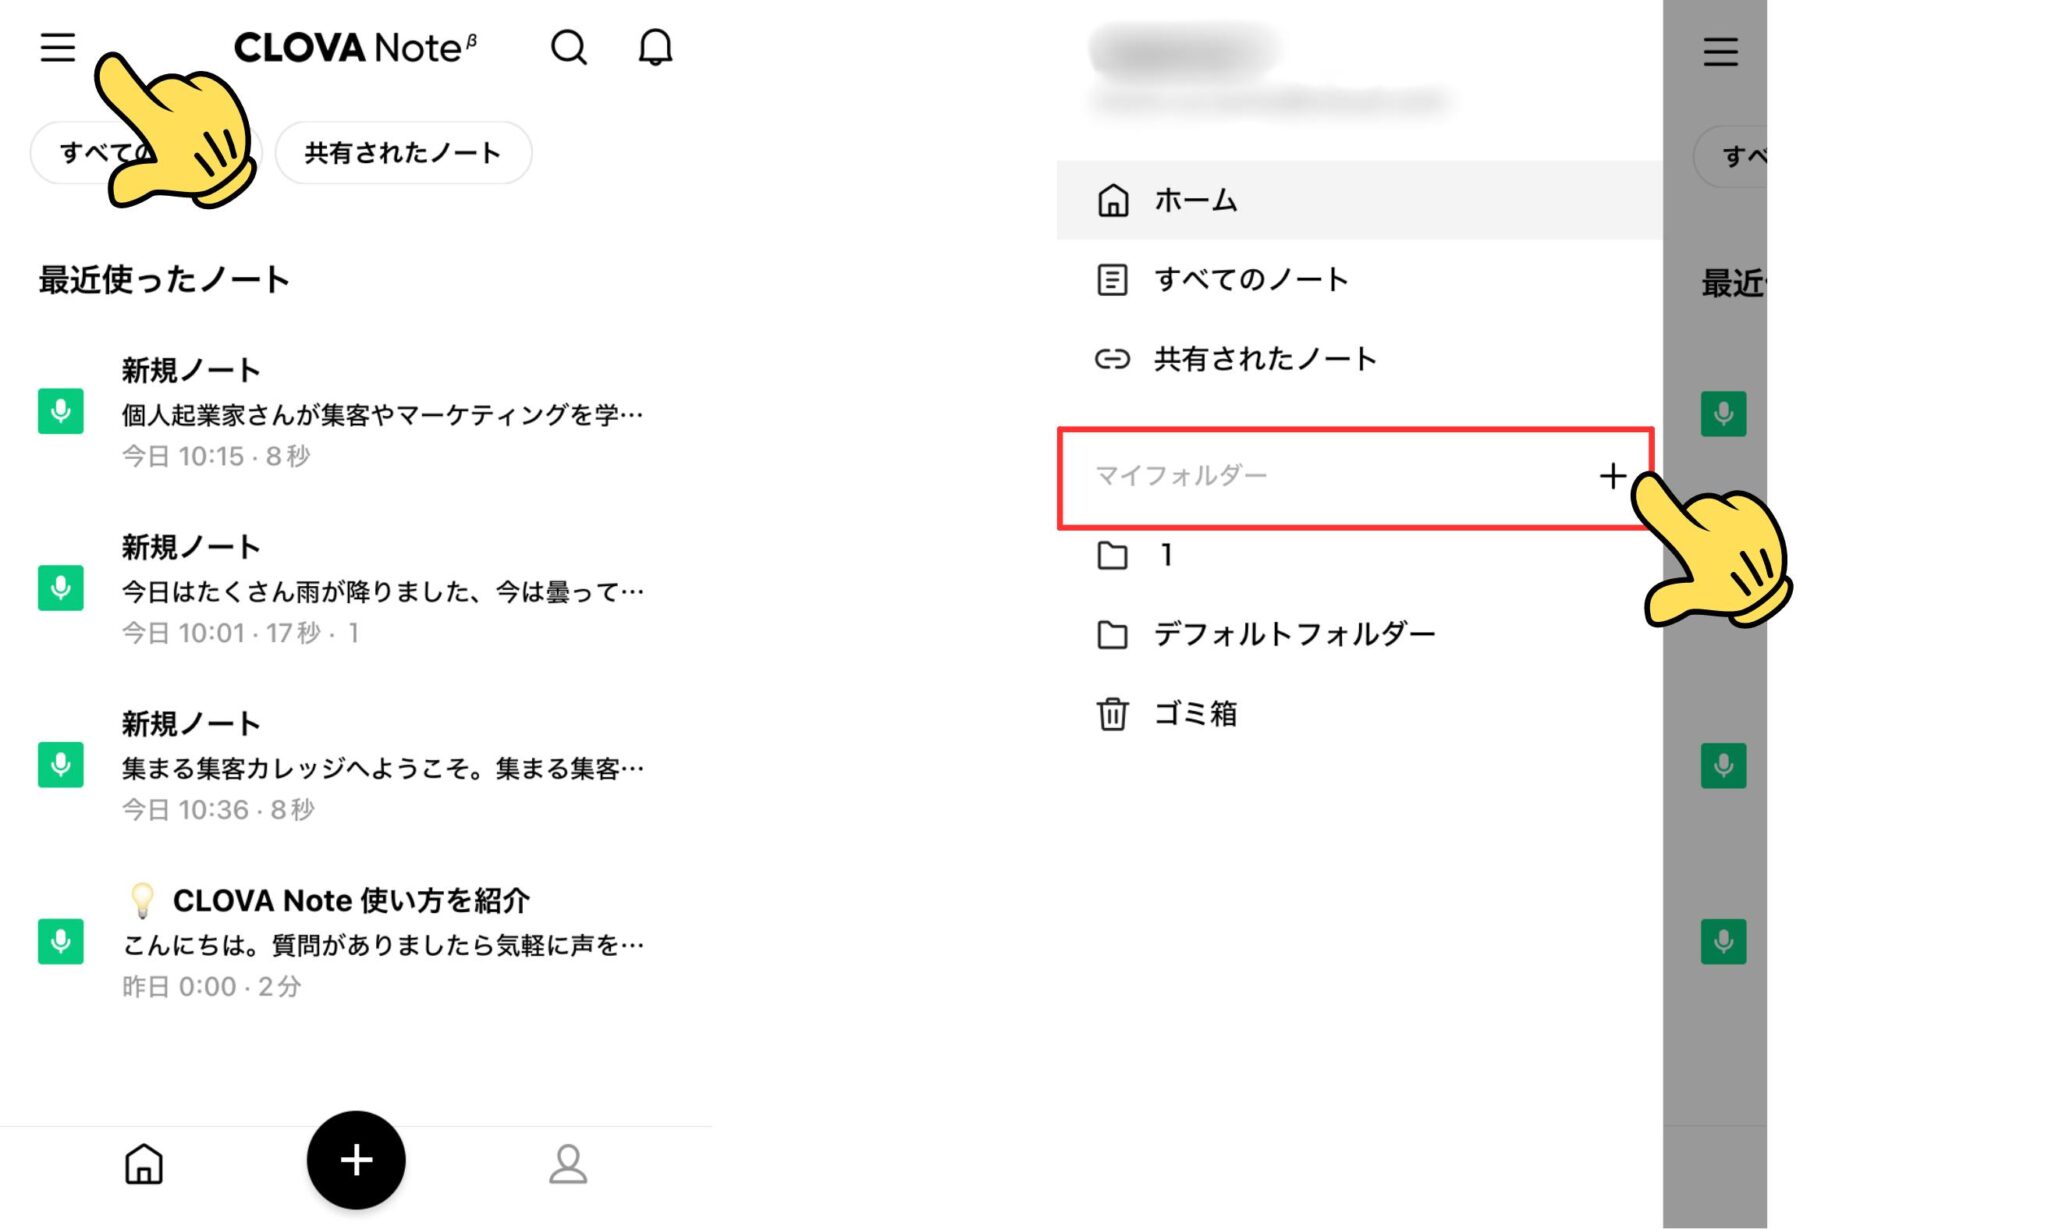This screenshot has height=1229, width=2048.
Task: Open ゴミ箱 trash in side menu
Action: 1359,713
